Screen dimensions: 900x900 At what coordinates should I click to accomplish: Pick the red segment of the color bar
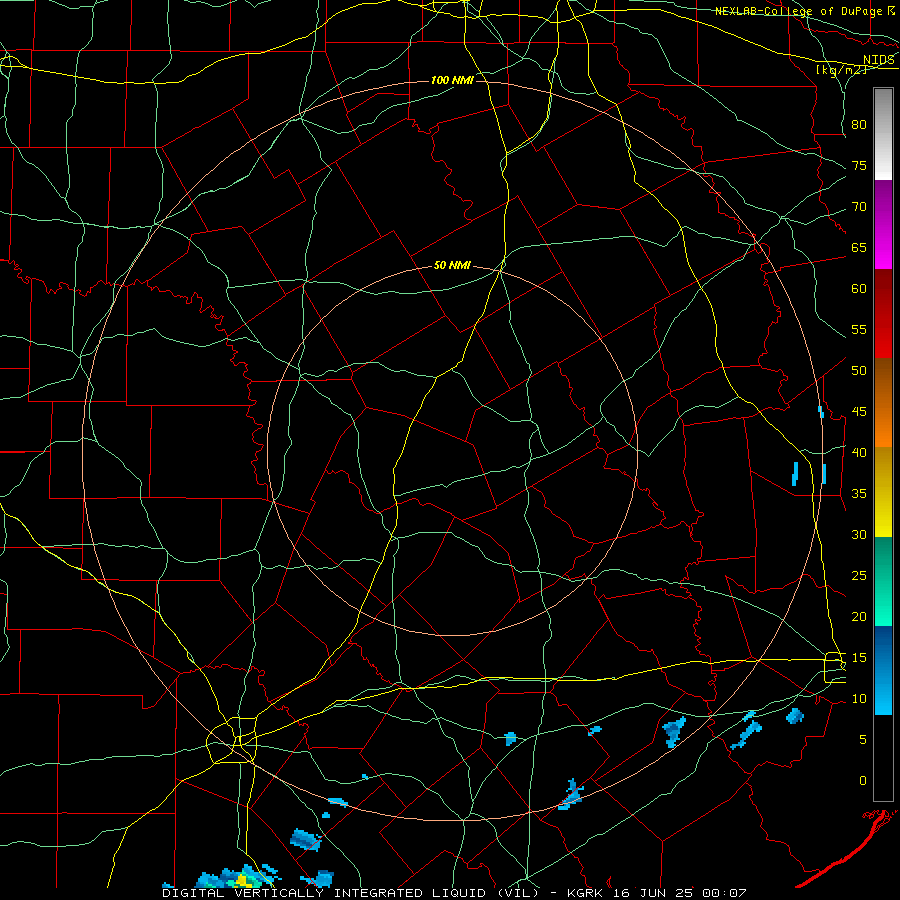[883, 313]
